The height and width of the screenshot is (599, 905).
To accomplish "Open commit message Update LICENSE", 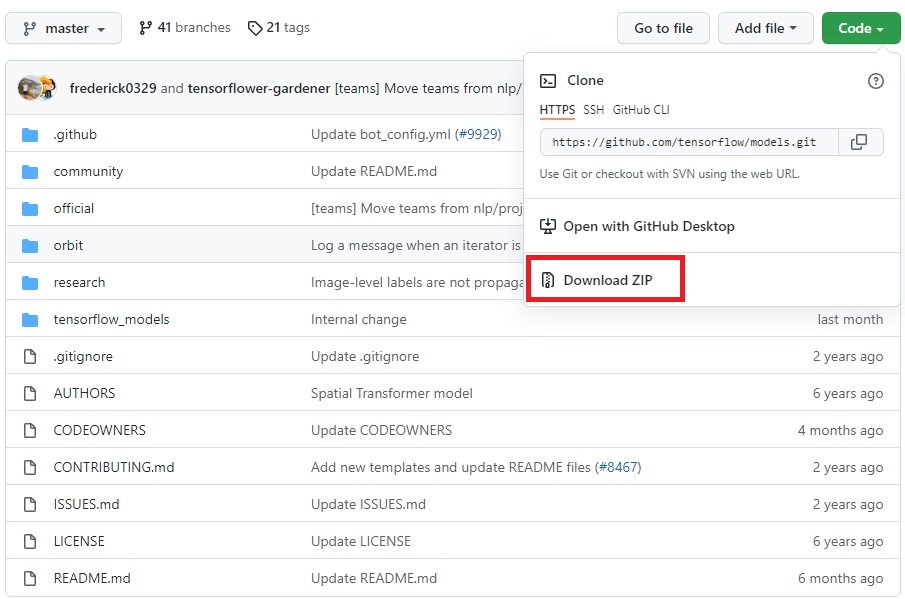I will click(361, 541).
